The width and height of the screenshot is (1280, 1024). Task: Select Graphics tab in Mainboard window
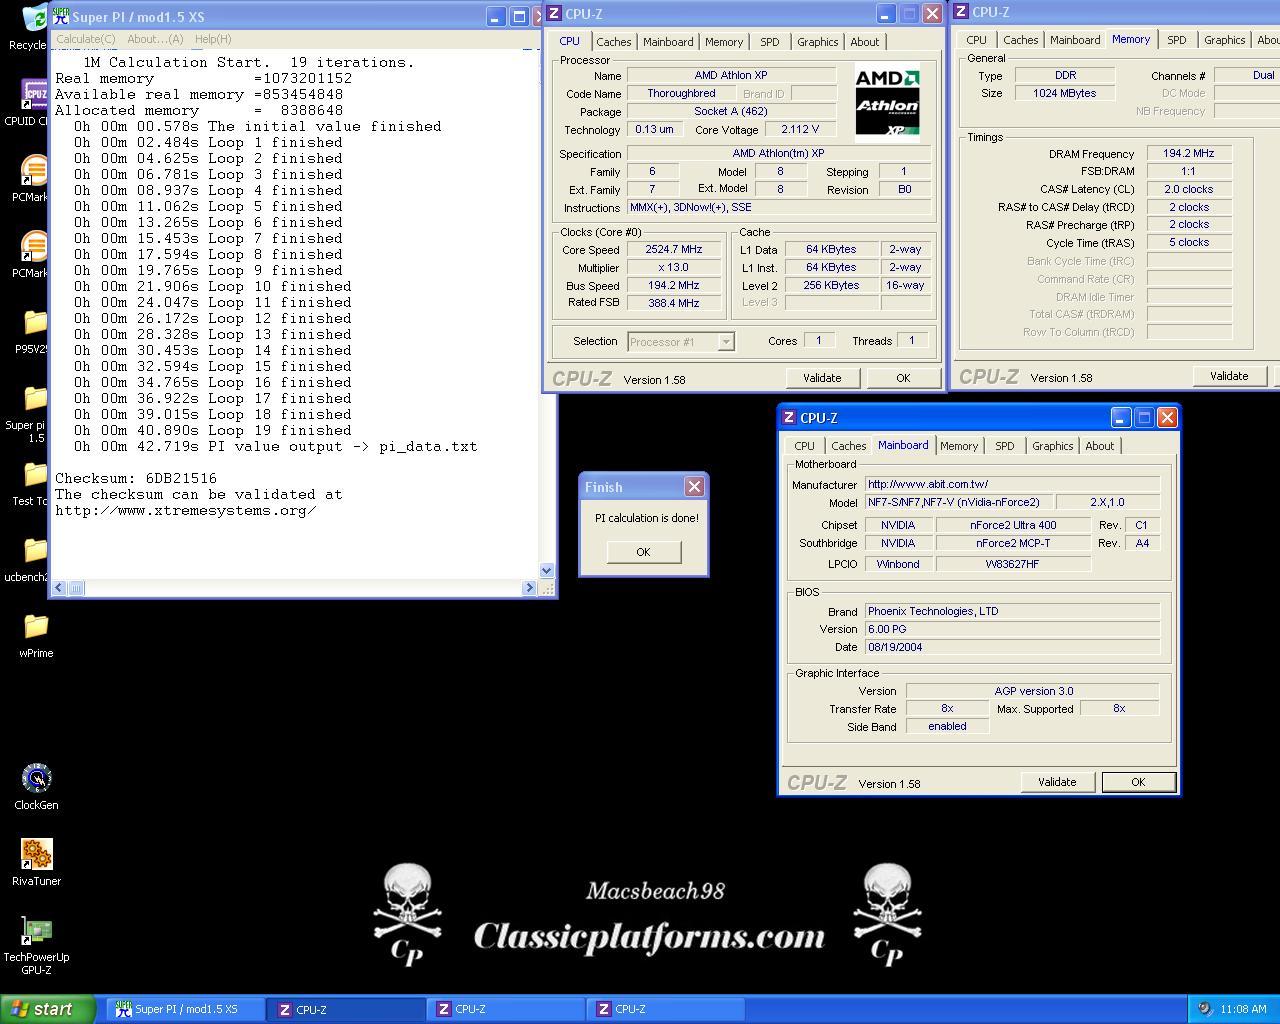1053,446
